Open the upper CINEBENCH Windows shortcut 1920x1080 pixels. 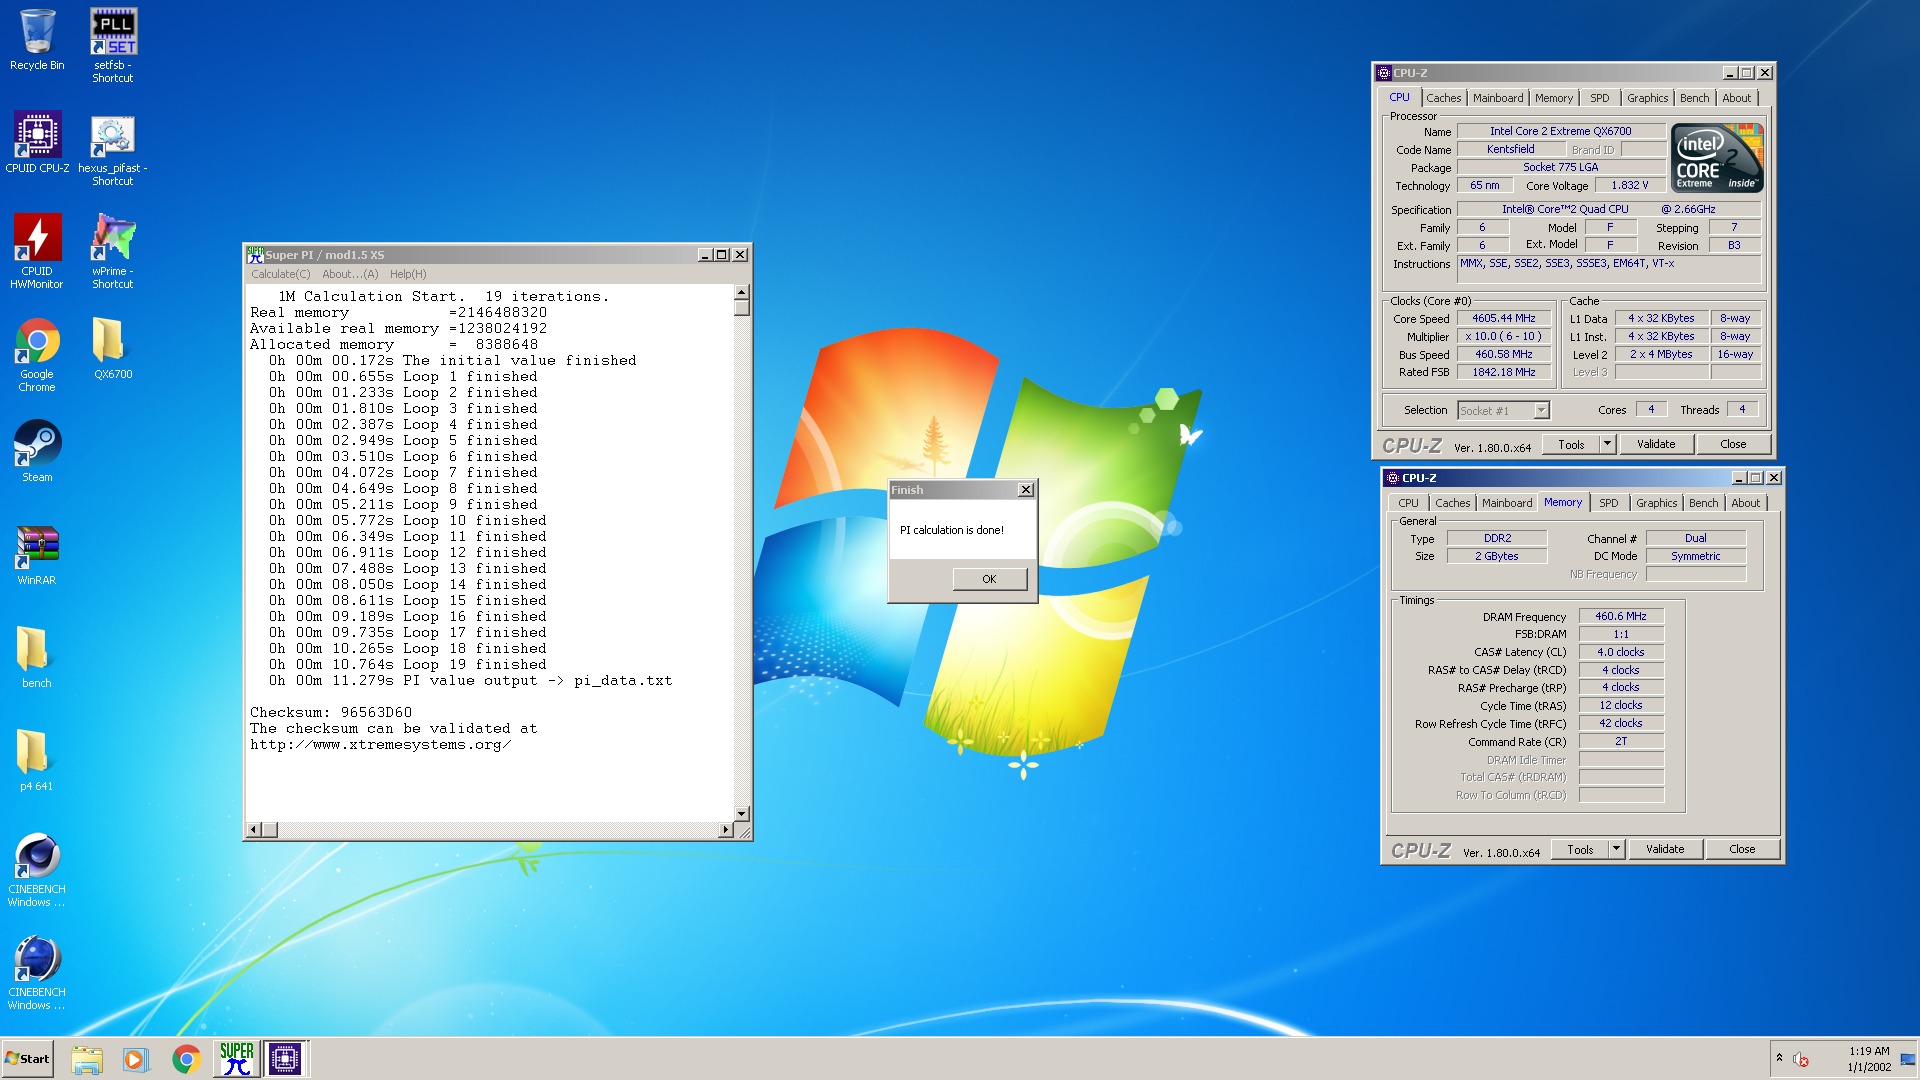[x=37, y=870]
